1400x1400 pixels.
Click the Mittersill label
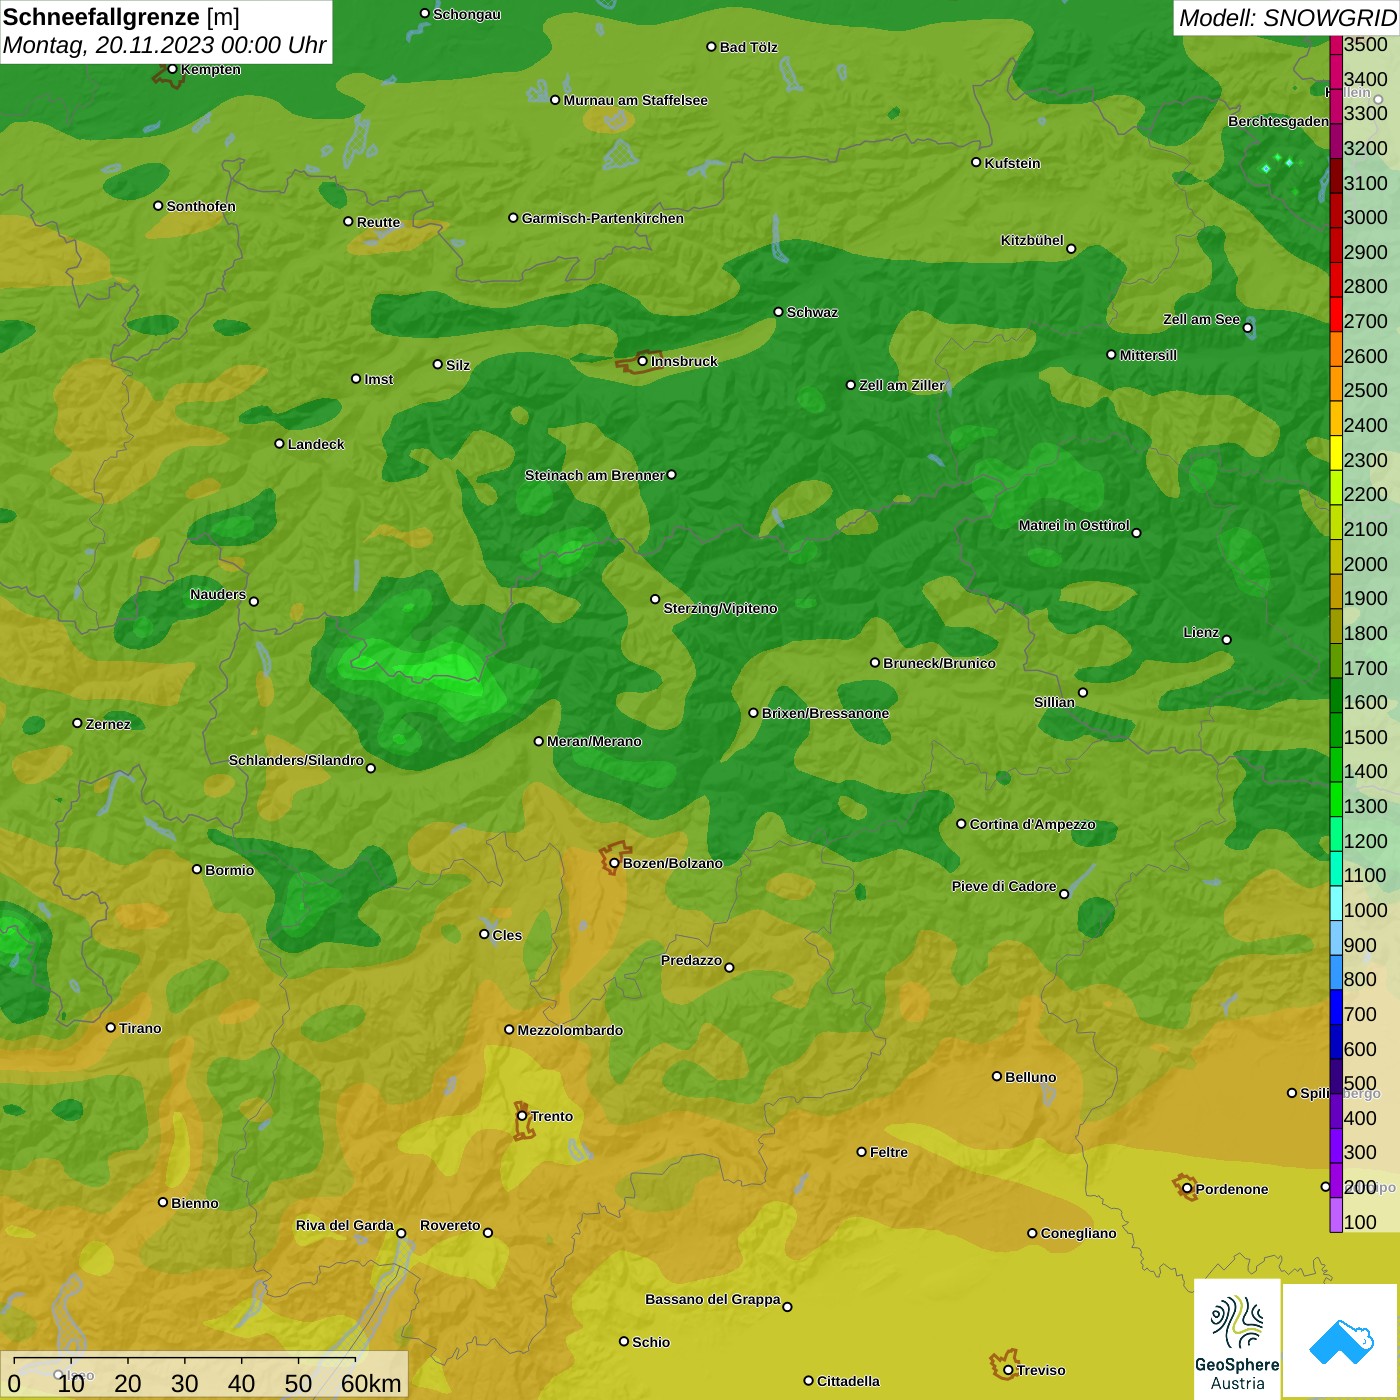1148,355
